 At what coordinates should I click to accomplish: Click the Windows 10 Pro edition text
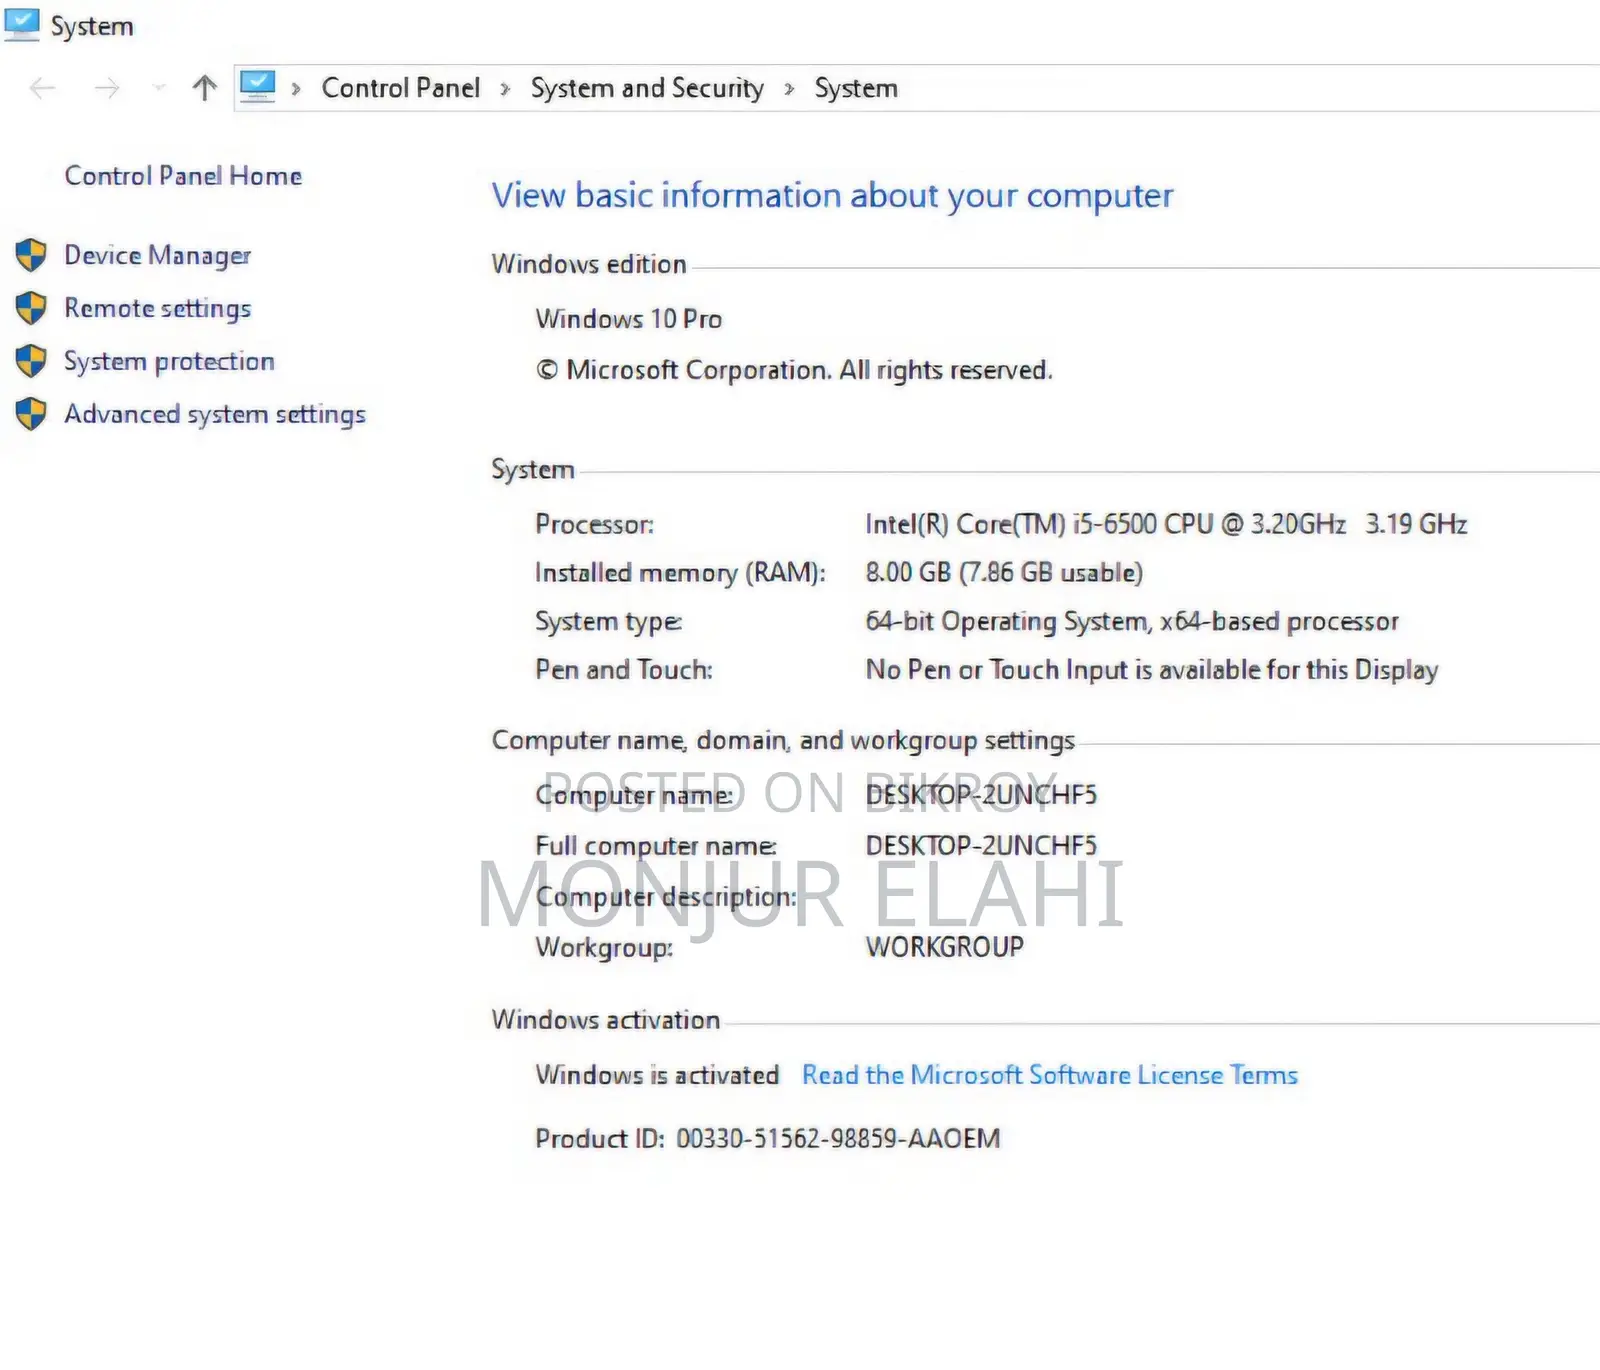[629, 319]
